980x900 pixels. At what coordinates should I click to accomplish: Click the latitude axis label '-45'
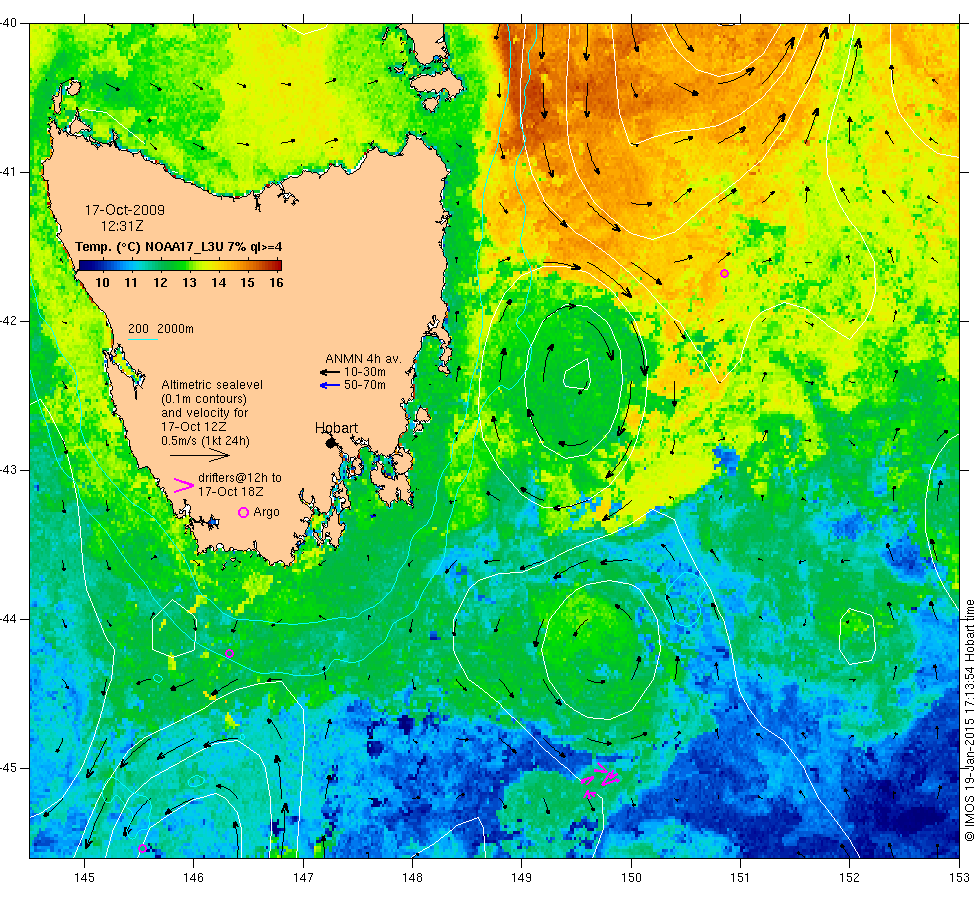click(9, 768)
